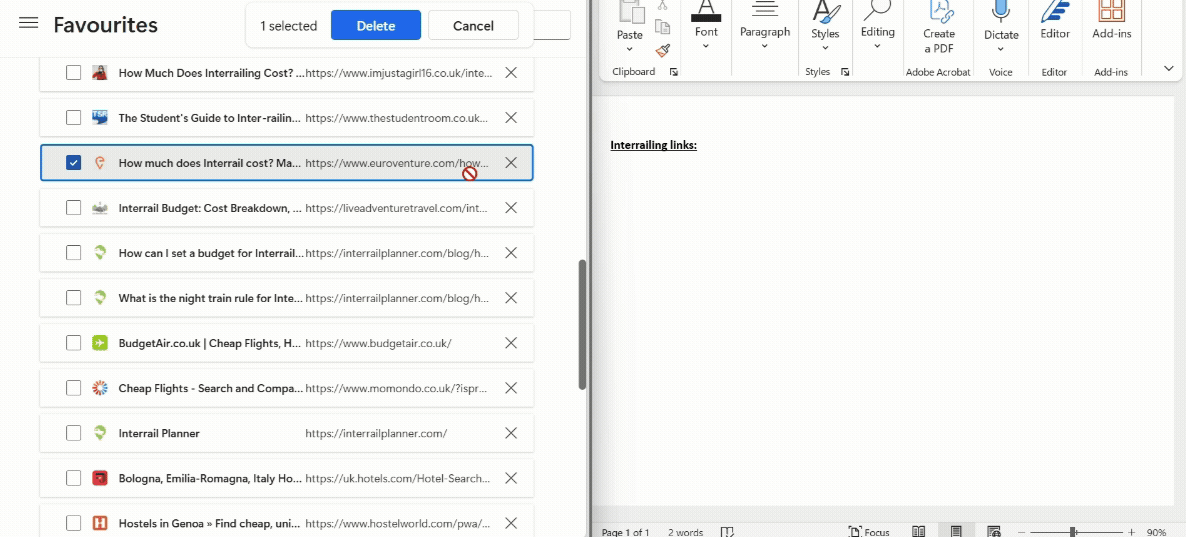This screenshot has width=1186, height=537.
Task: Tick checkbox for How Much Does Interrailing Cost
Action: tap(73, 73)
